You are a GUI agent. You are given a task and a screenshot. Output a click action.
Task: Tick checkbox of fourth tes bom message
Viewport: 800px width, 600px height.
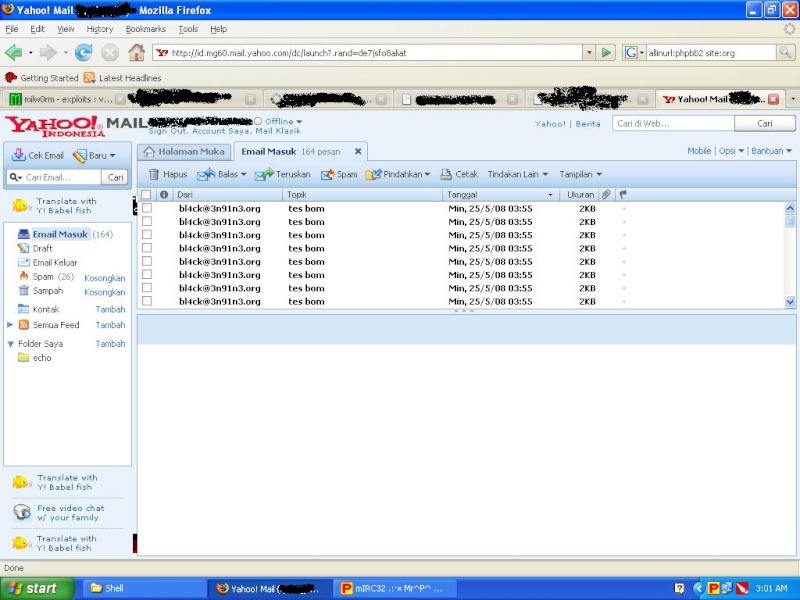pos(147,248)
